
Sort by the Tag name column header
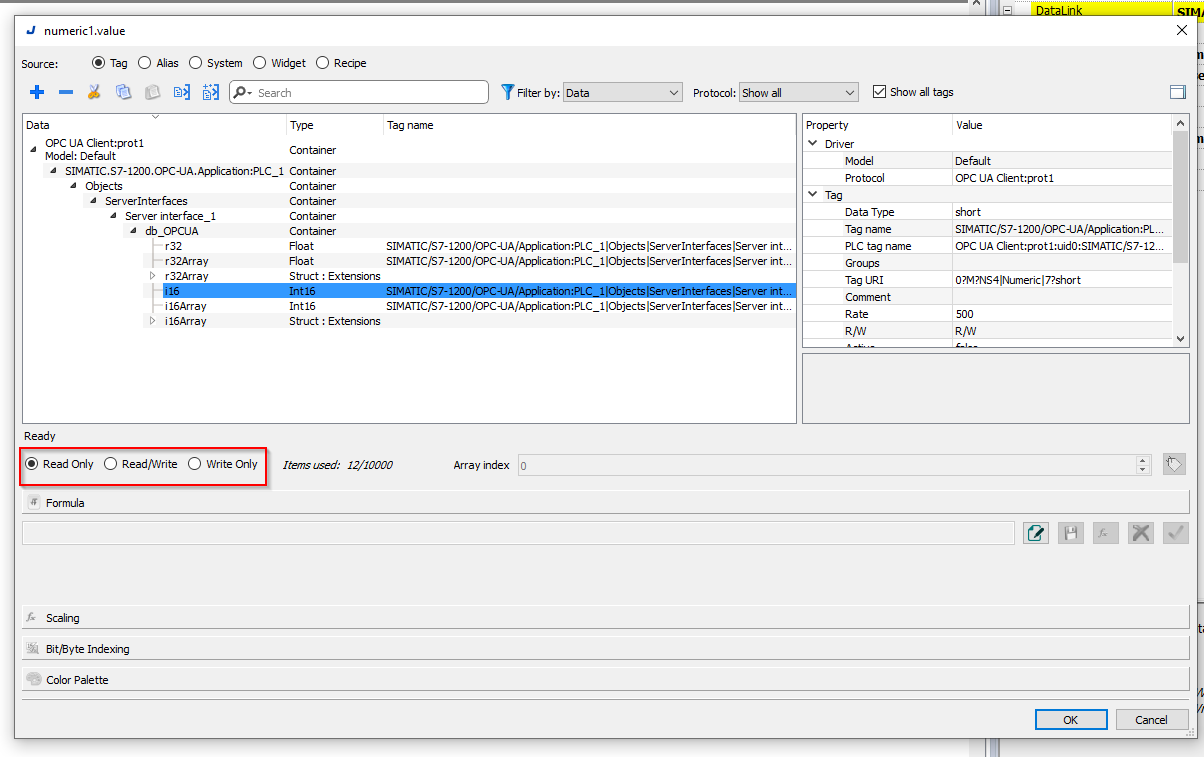pyautogui.click(x=589, y=125)
